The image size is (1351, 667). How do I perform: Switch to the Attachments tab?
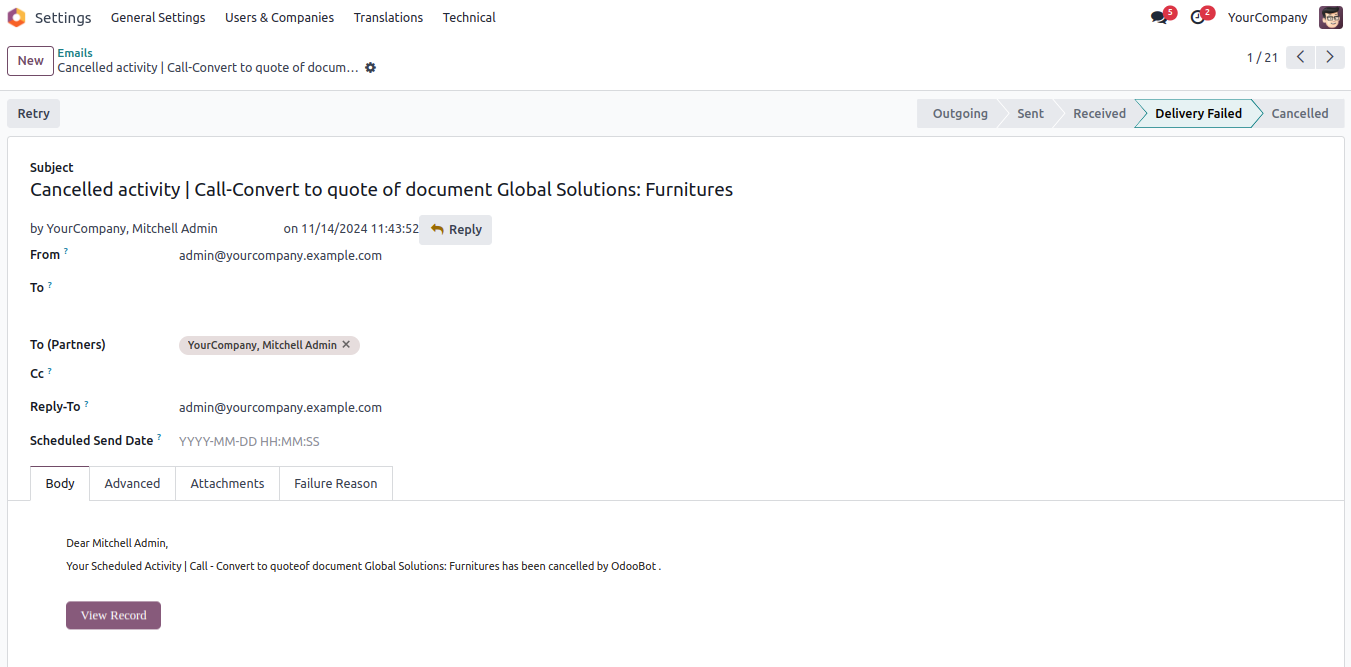click(x=227, y=483)
